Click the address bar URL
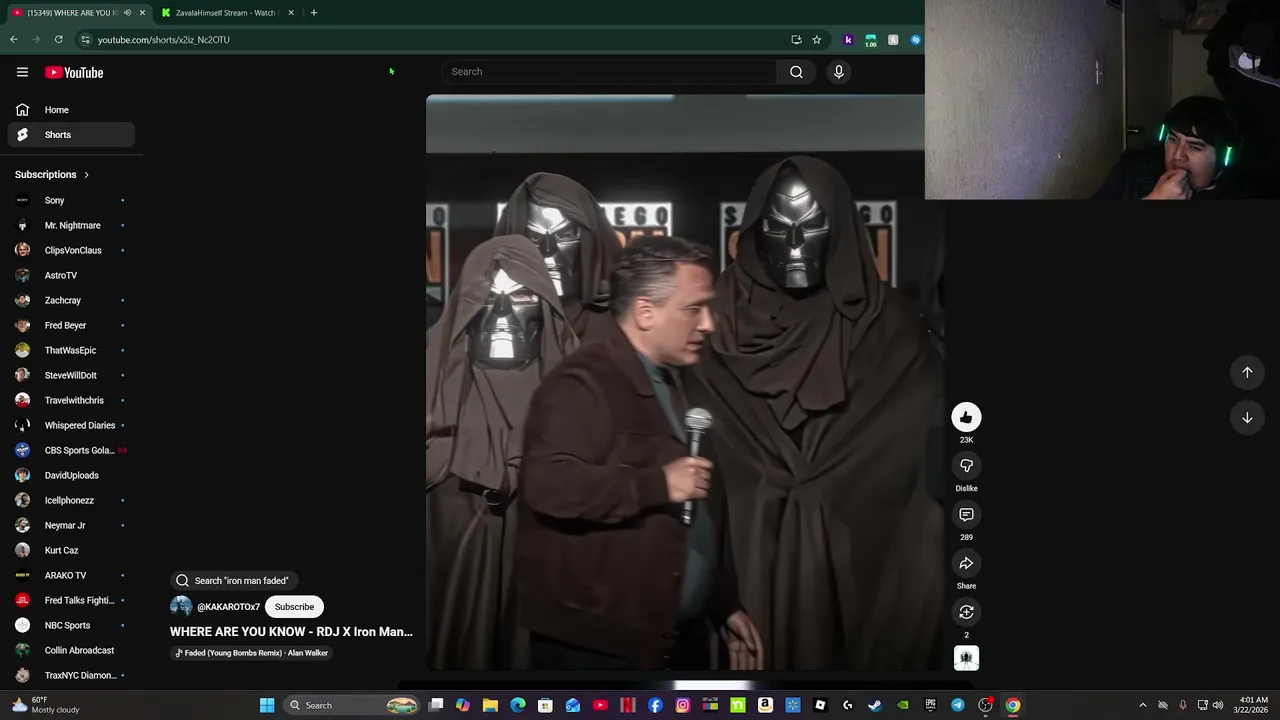The image size is (1280, 720). click(x=164, y=40)
